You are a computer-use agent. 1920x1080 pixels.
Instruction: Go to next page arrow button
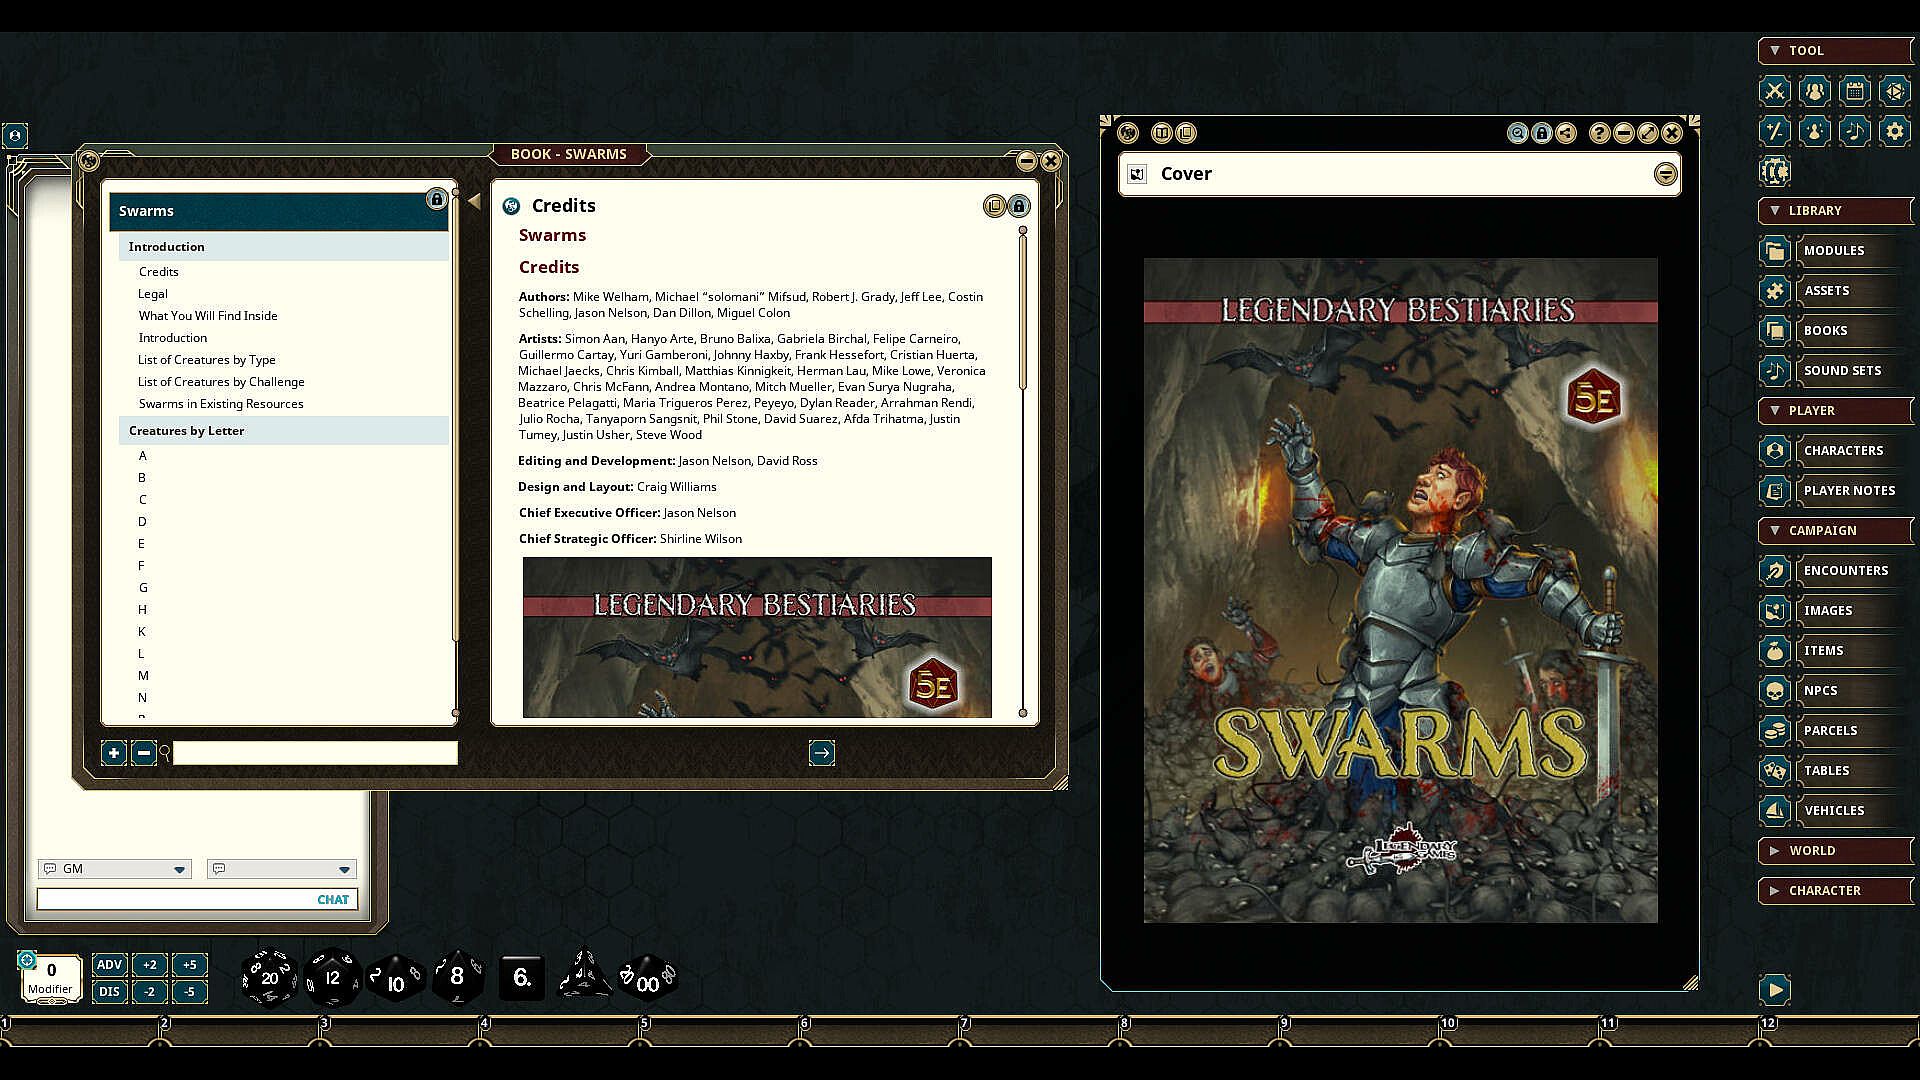click(821, 753)
